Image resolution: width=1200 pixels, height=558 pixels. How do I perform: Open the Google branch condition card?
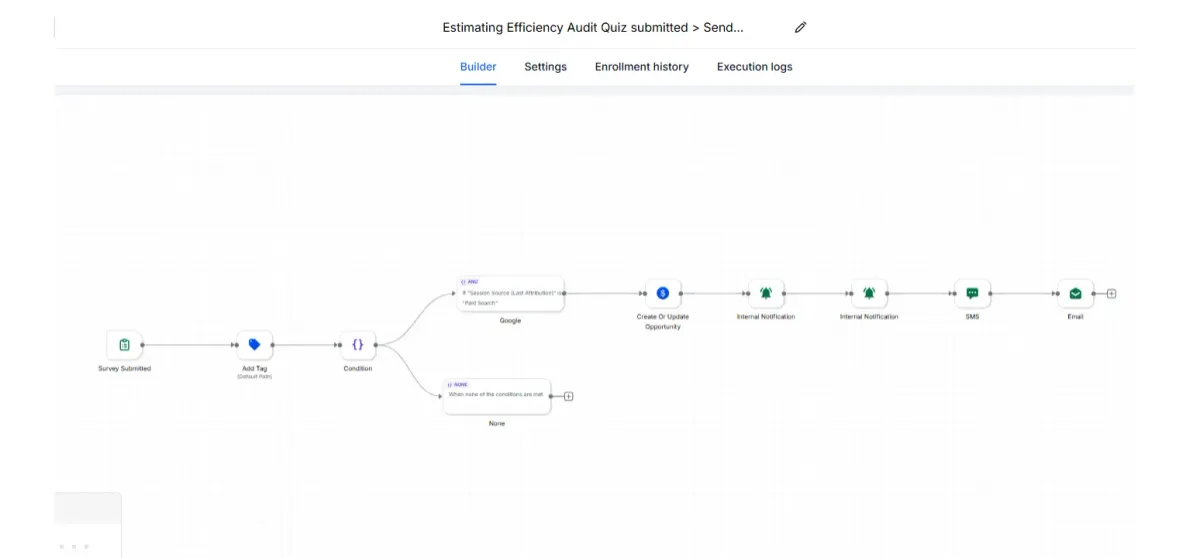(x=511, y=294)
